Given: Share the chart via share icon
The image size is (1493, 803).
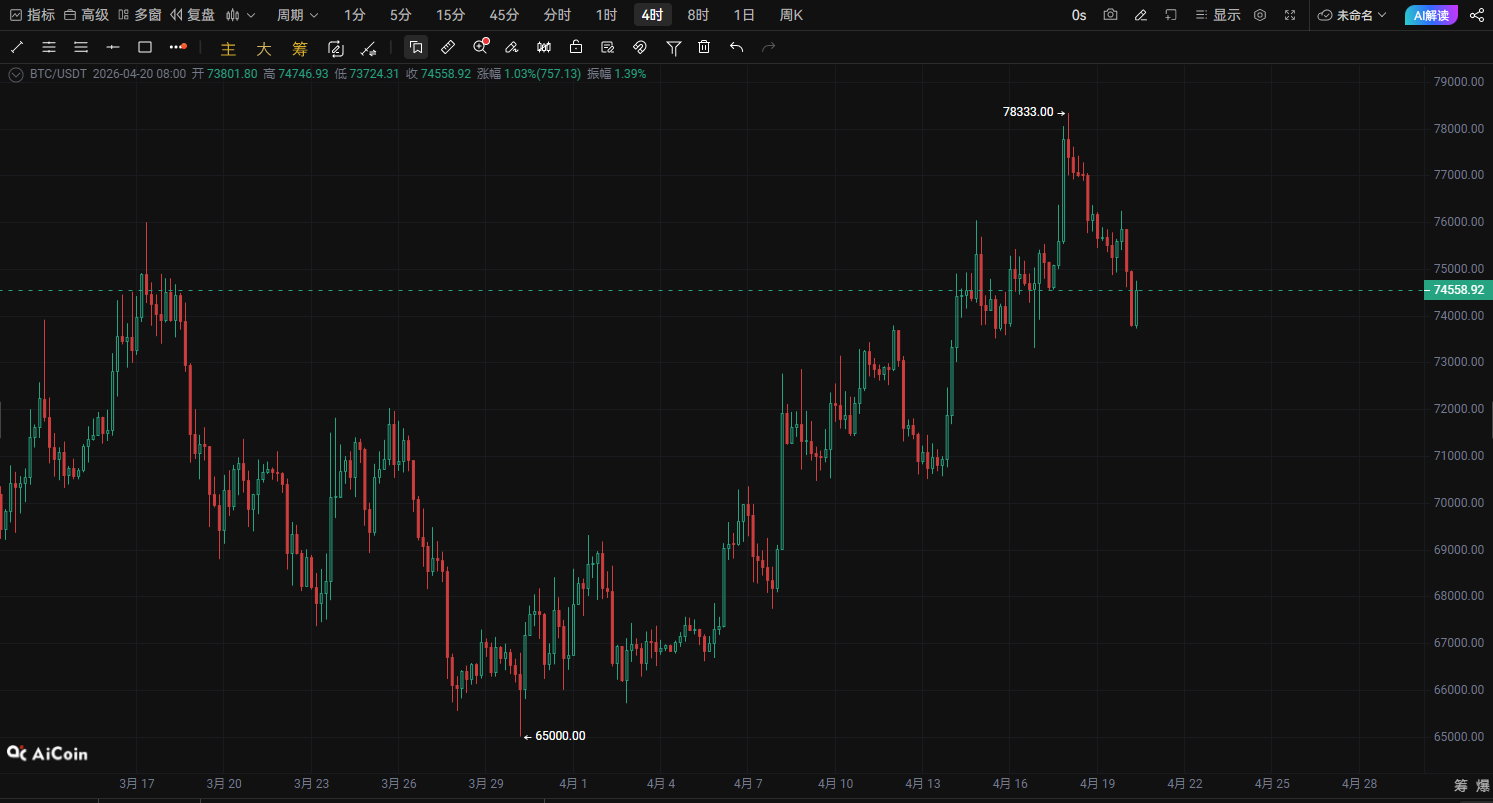Looking at the screenshot, I should [1477, 15].
